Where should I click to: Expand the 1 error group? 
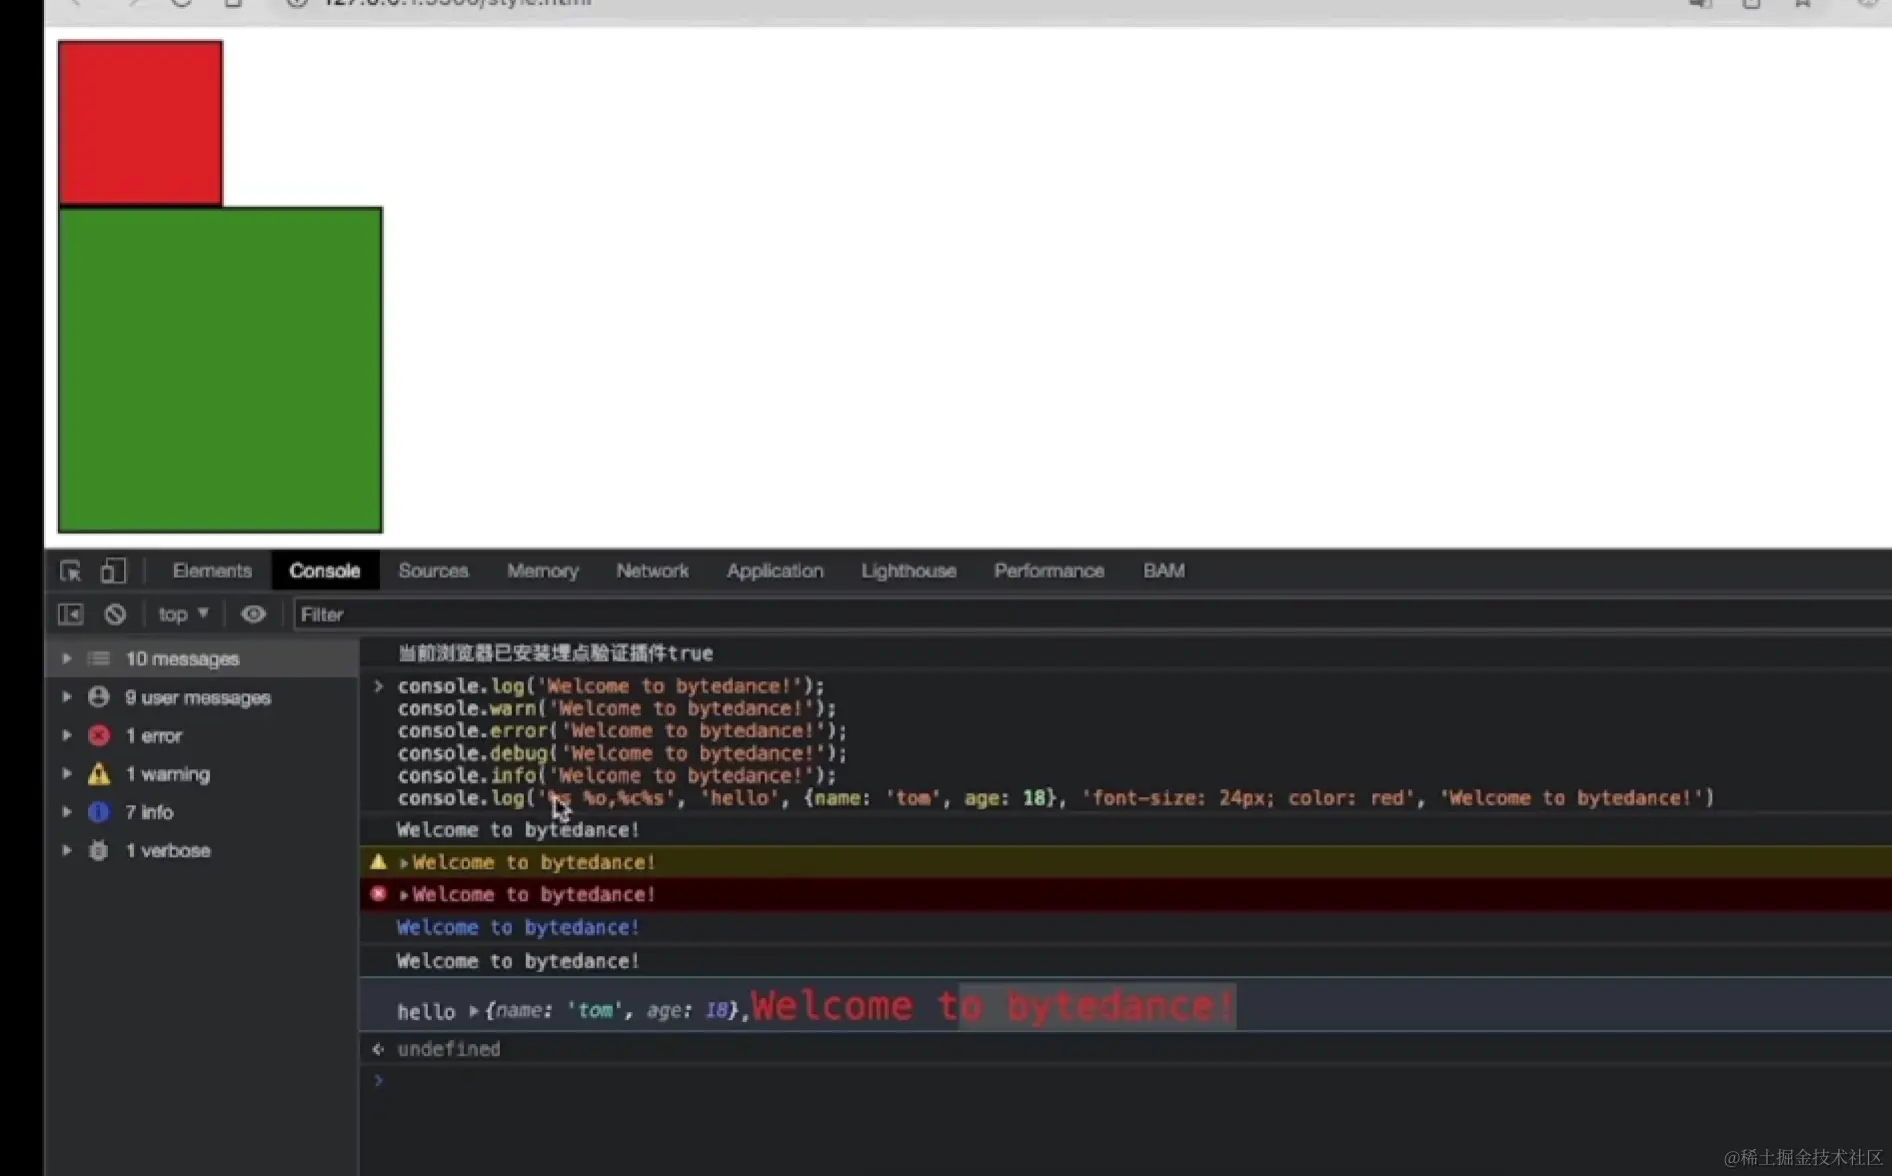[x=67, y=735]
